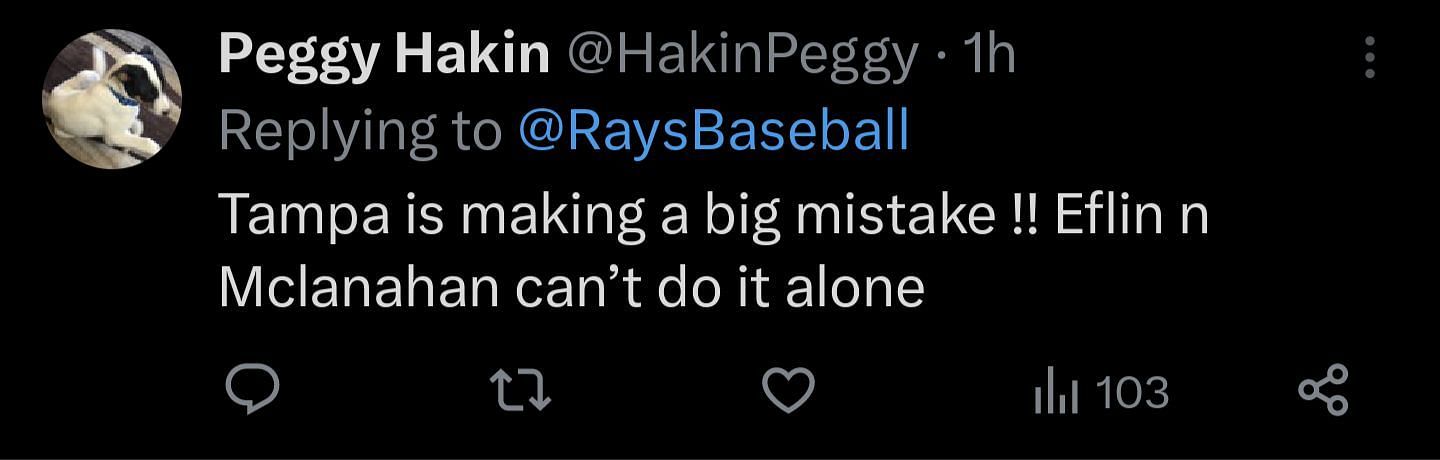The image size is (1440, 460).
Task: Open the @RaysBaseball mention link
Action: click(713, 131)
